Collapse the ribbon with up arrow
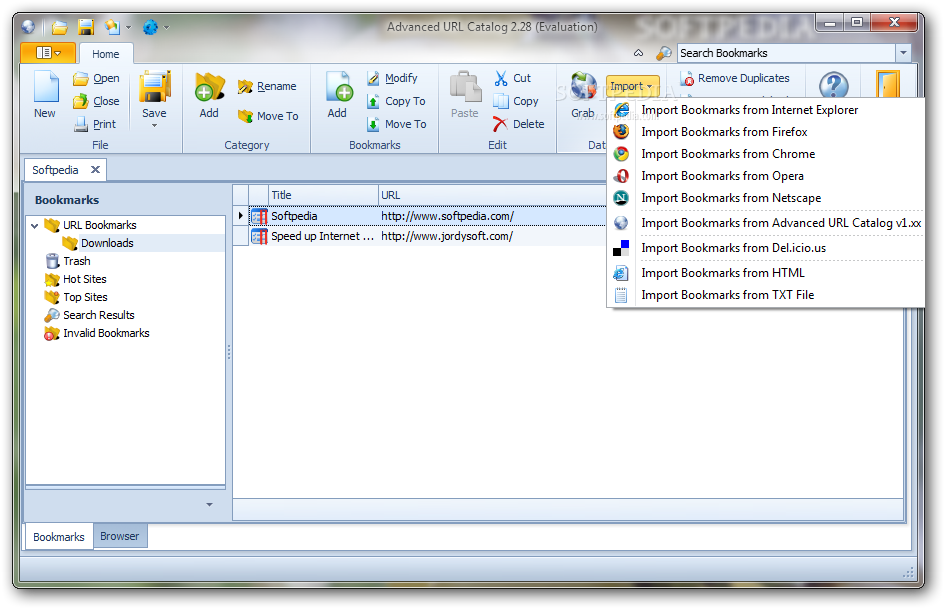The width and height of the screenshot is (945, 609). 638,53
